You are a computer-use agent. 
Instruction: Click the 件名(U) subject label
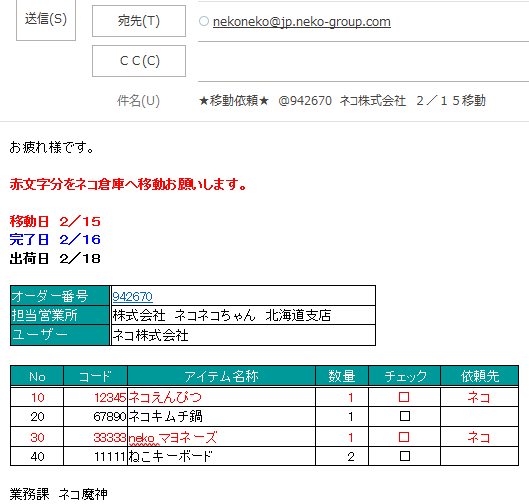(x=138, y=101)
